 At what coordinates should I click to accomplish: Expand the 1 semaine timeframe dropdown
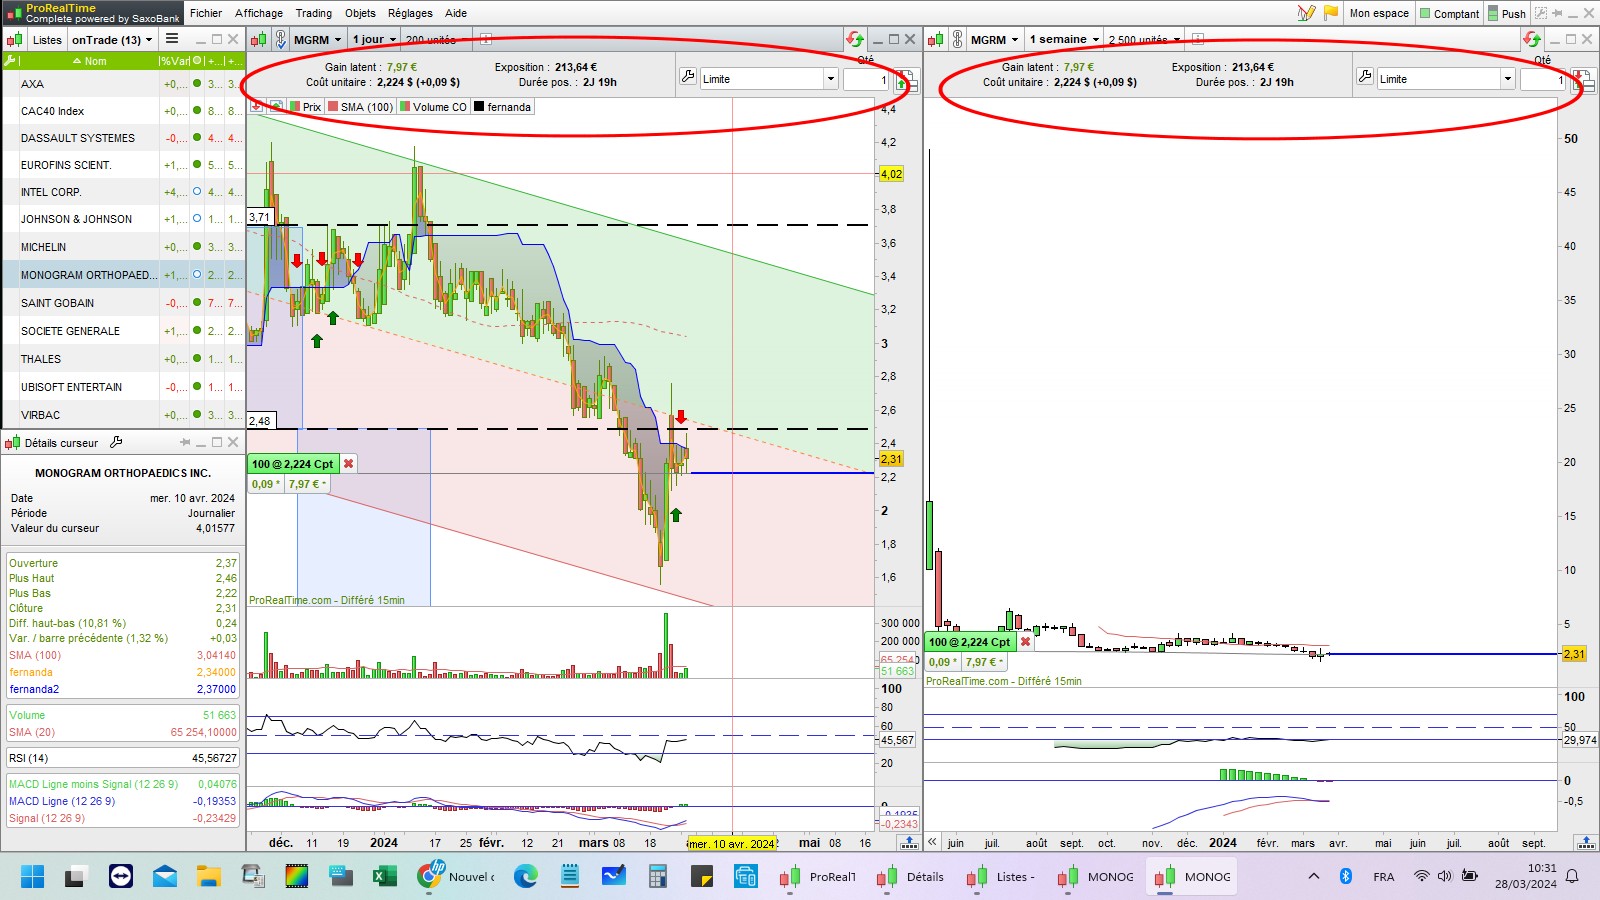click(x=1064, y=39)
